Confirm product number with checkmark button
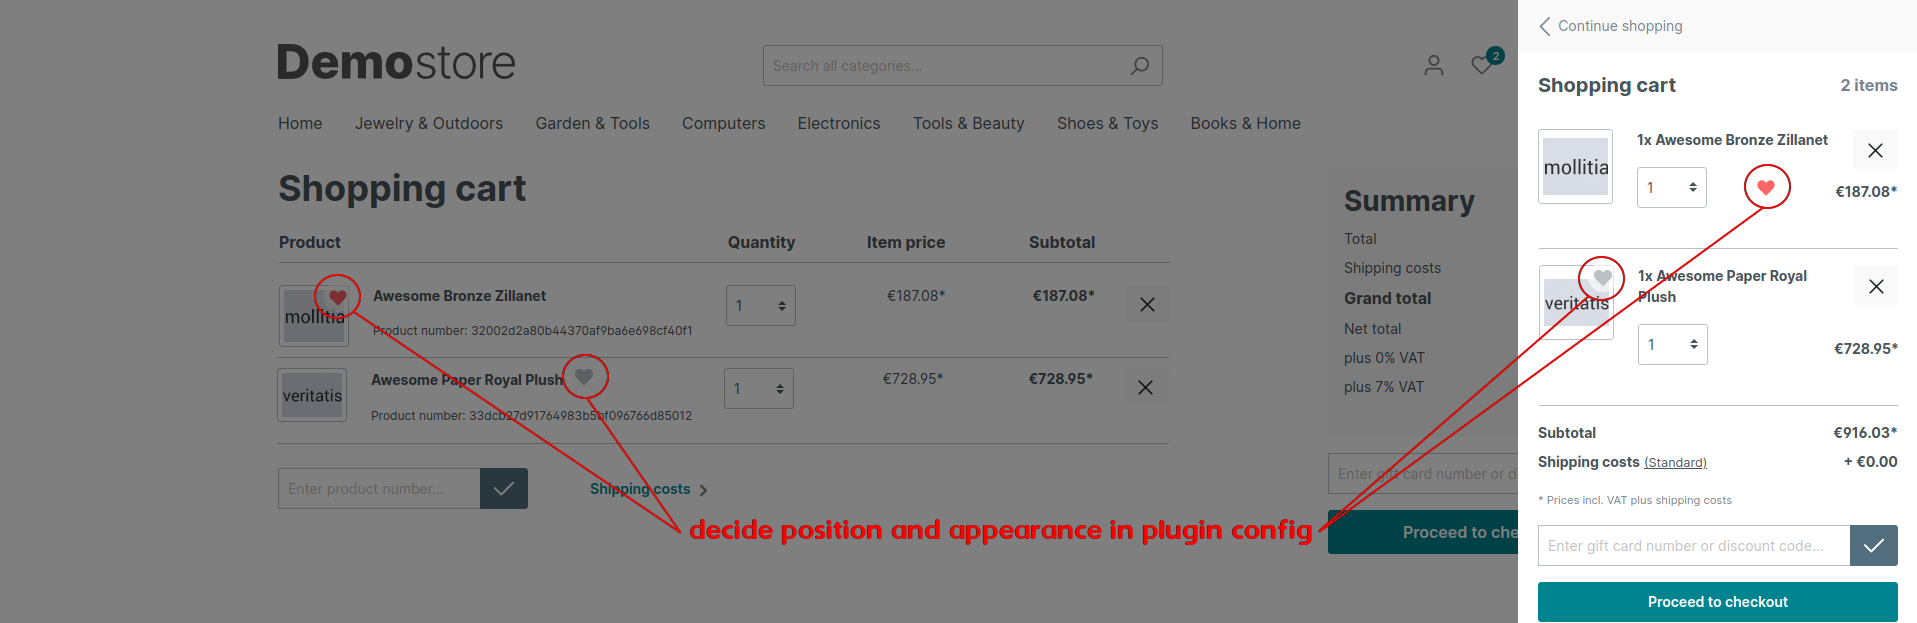 pos(503,489)
